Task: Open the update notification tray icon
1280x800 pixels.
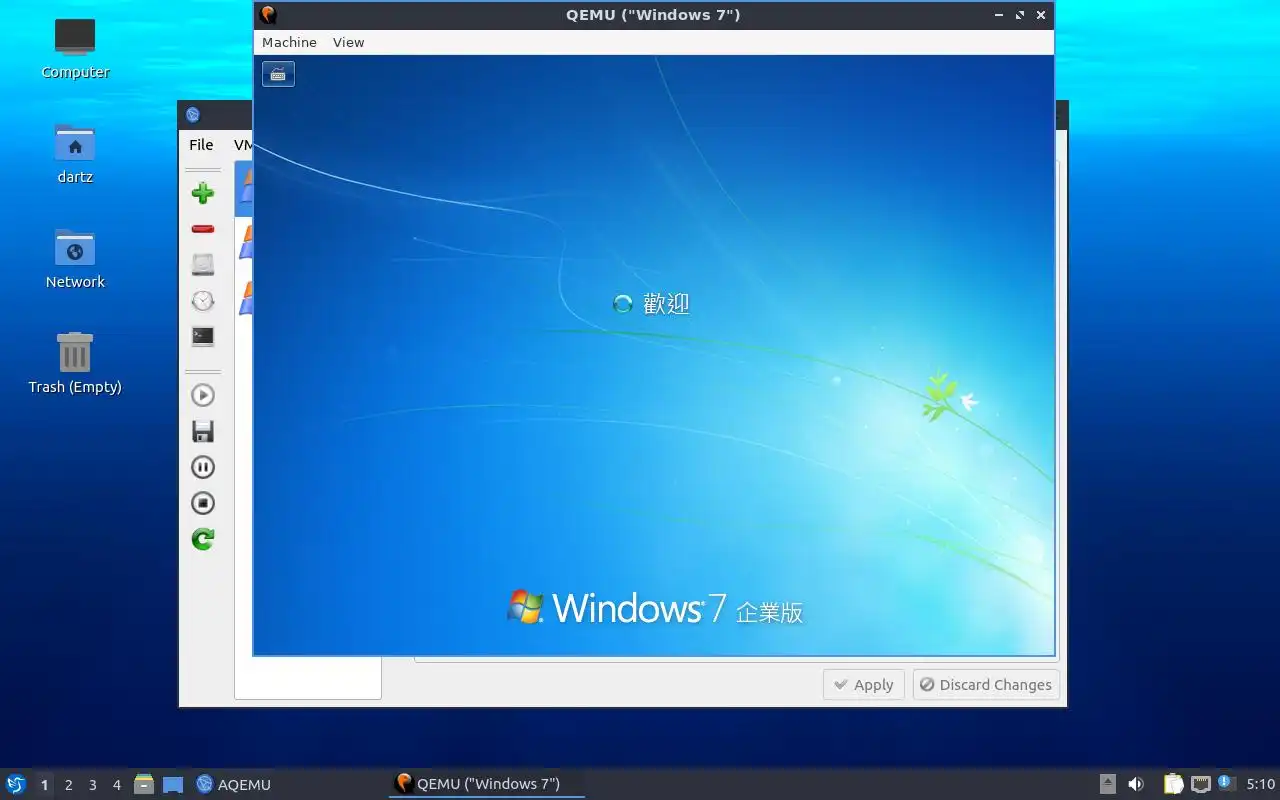Action: click(1226, 783)
